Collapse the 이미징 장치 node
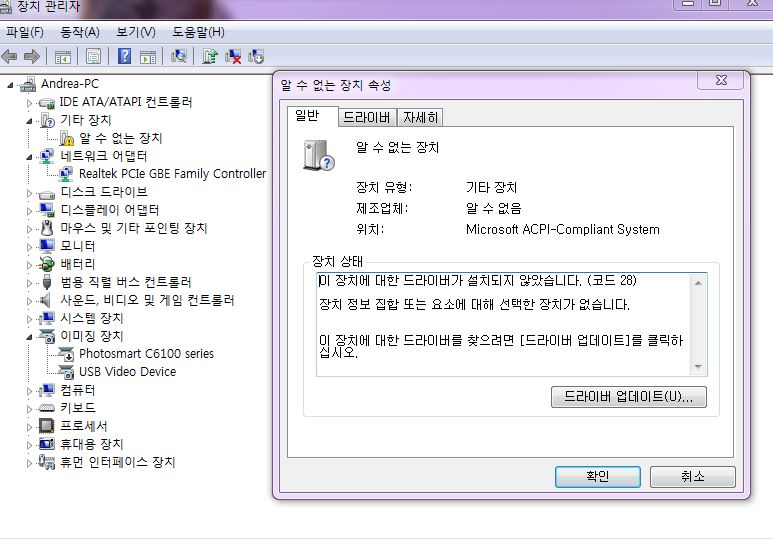Screen dimensions: 773x540 click(x=29, y=337)
